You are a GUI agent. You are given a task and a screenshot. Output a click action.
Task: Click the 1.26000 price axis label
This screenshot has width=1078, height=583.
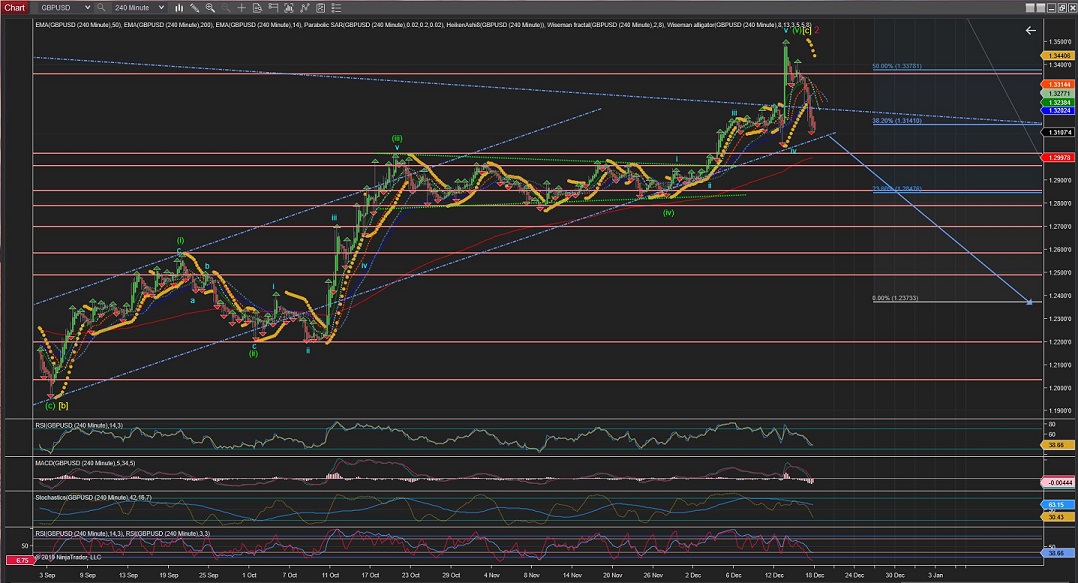tap(1059, 250)
